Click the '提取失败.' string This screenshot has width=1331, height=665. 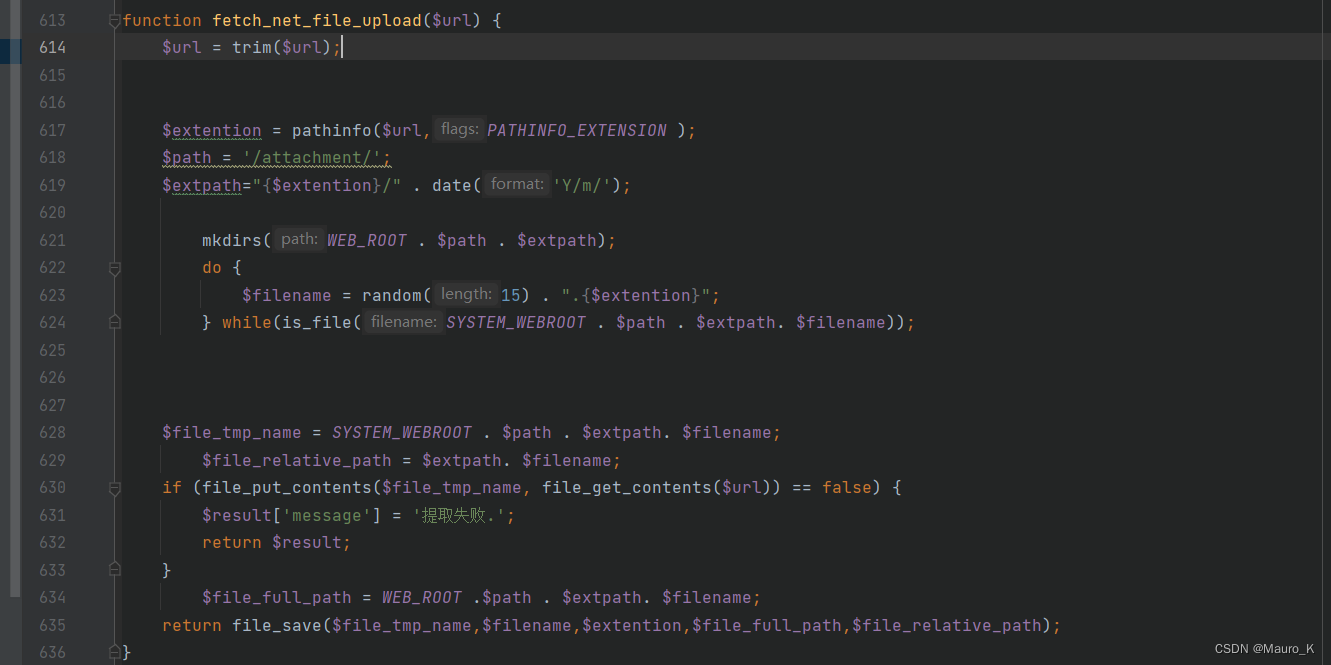pyautogui.click(x=459, y=515)
